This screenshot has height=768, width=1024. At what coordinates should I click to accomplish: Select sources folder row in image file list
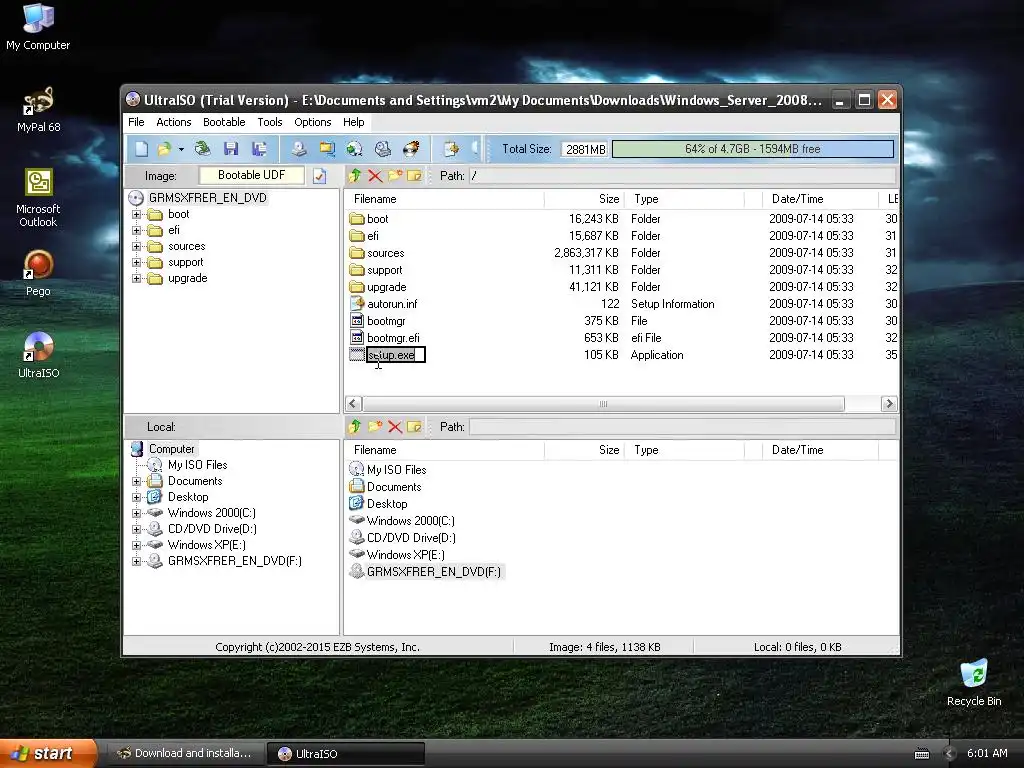pyautogui.click(x=620, y=253)
